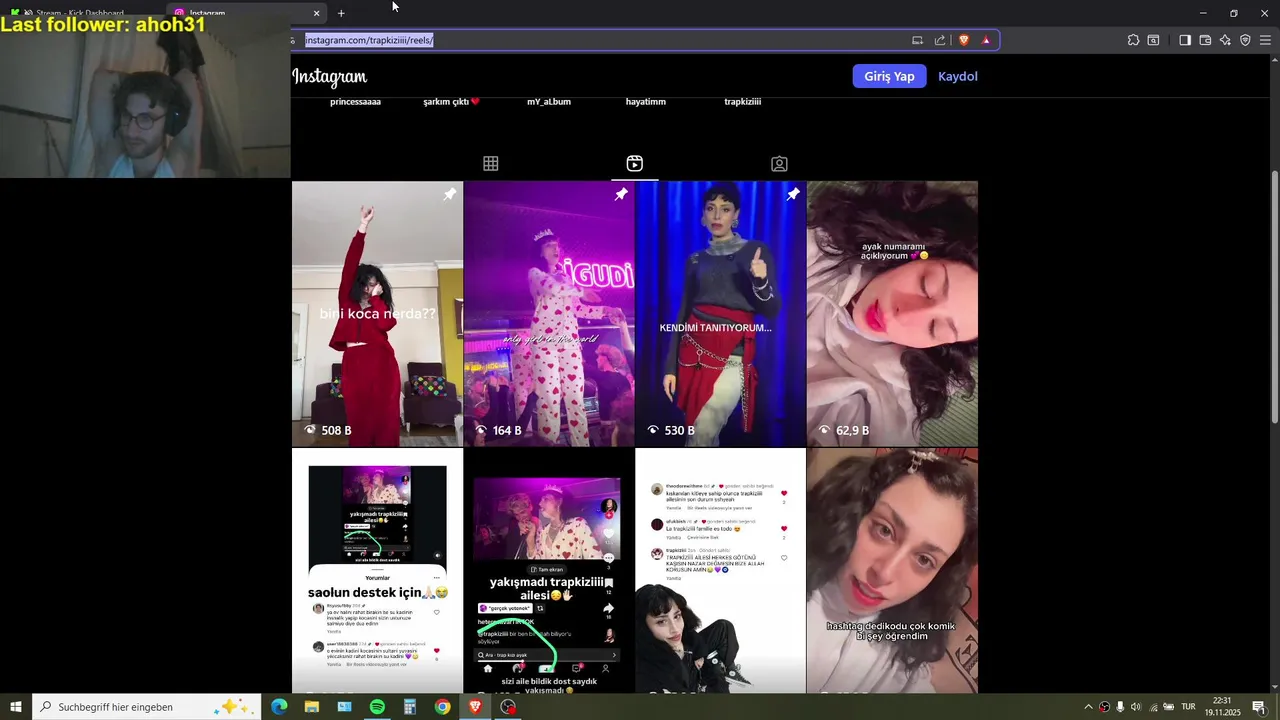
Task: Open the browser hamburger menu
Action: pos(1265,40)
